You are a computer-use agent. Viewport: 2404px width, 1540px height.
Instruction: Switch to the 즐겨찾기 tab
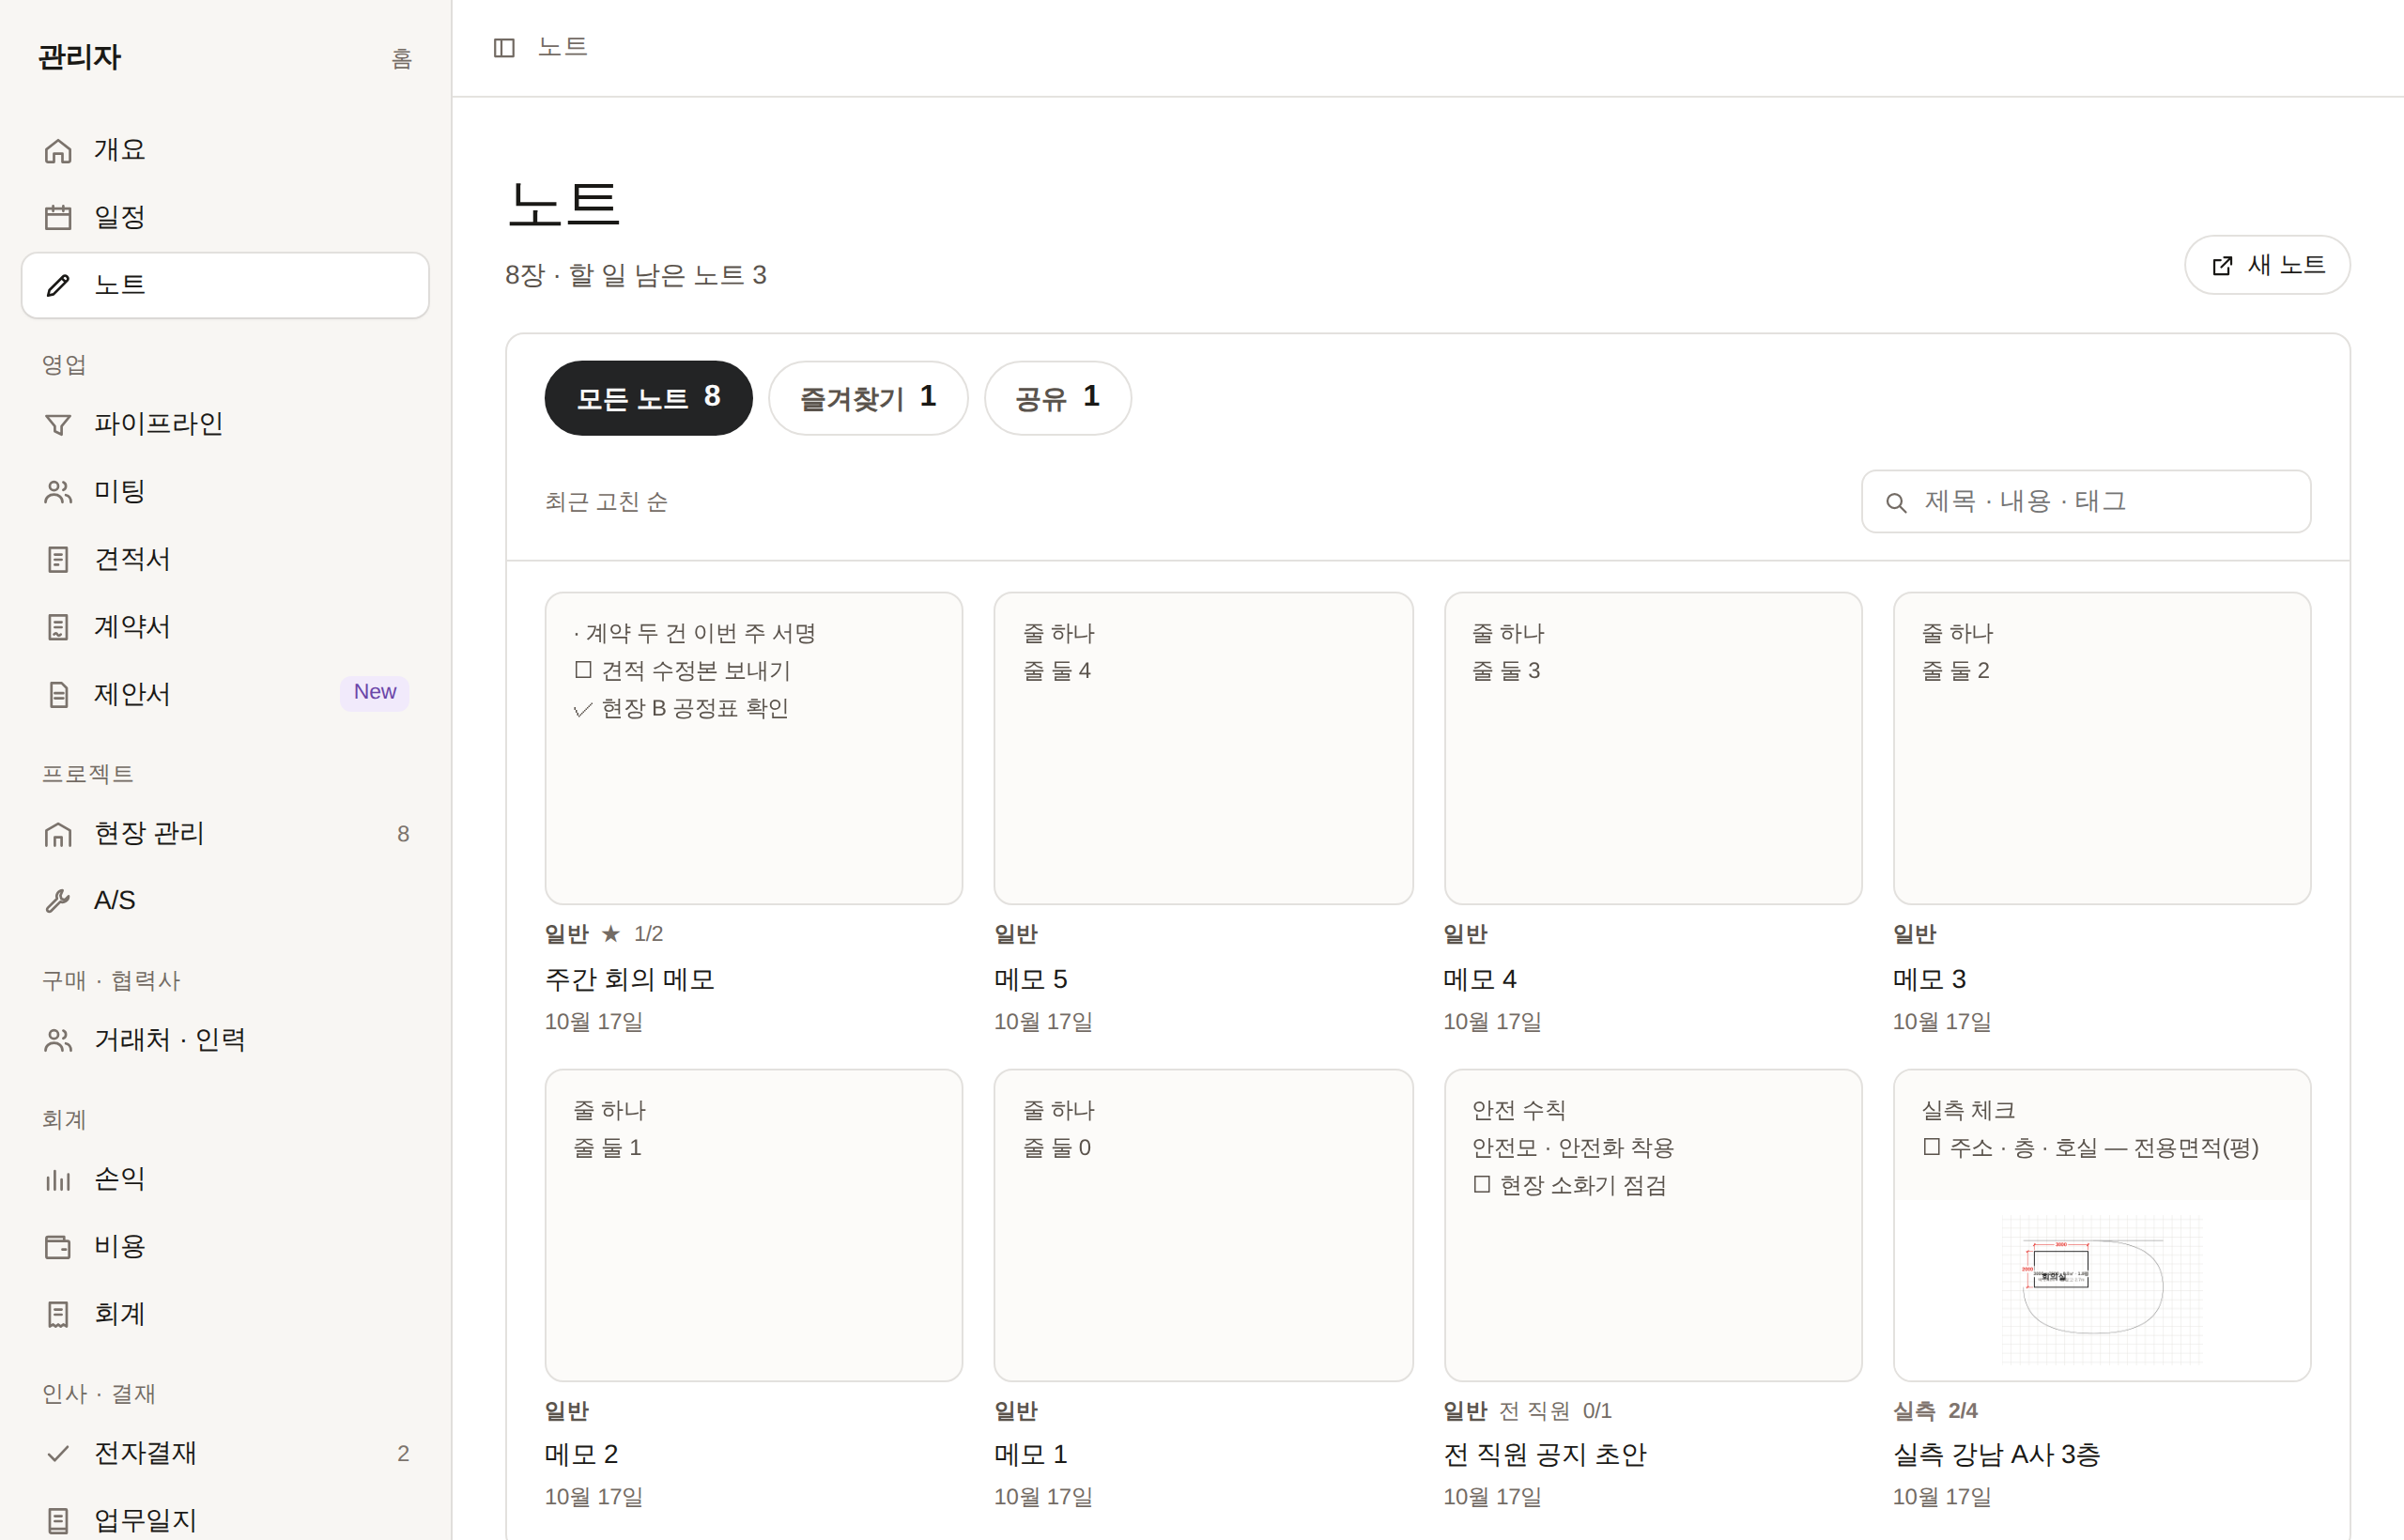coord(868,398)
